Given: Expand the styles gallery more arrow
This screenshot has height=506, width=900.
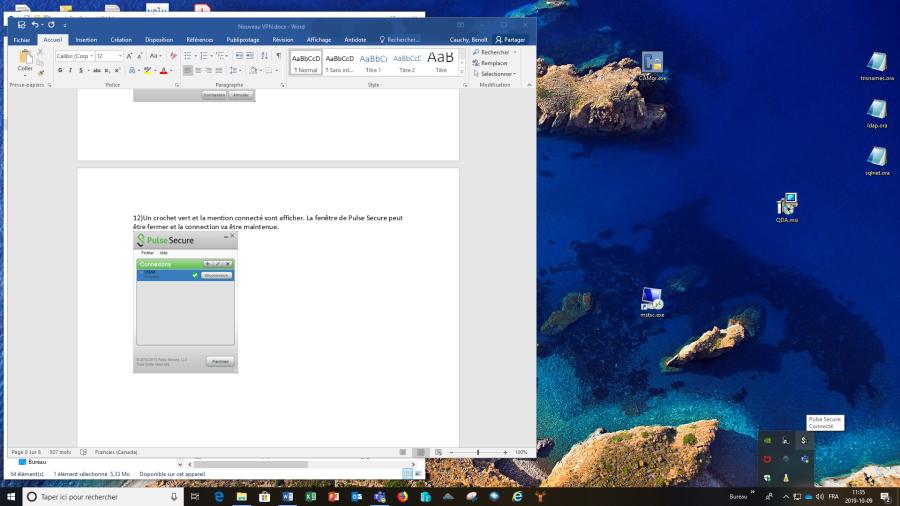Looking at the screenshot, I should (461, 72).
